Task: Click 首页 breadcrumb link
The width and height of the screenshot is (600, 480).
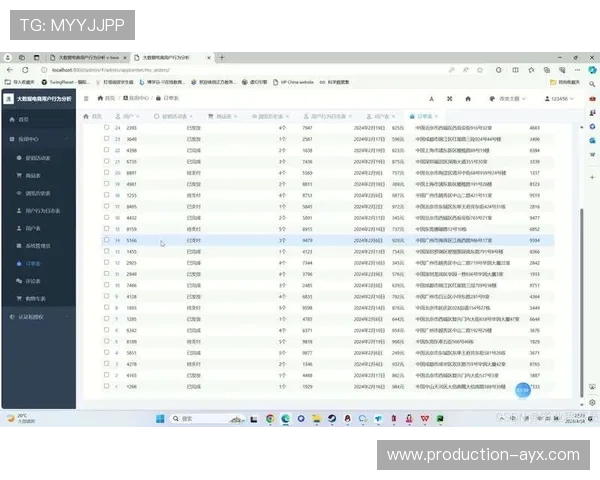Action: pos(109,99)
